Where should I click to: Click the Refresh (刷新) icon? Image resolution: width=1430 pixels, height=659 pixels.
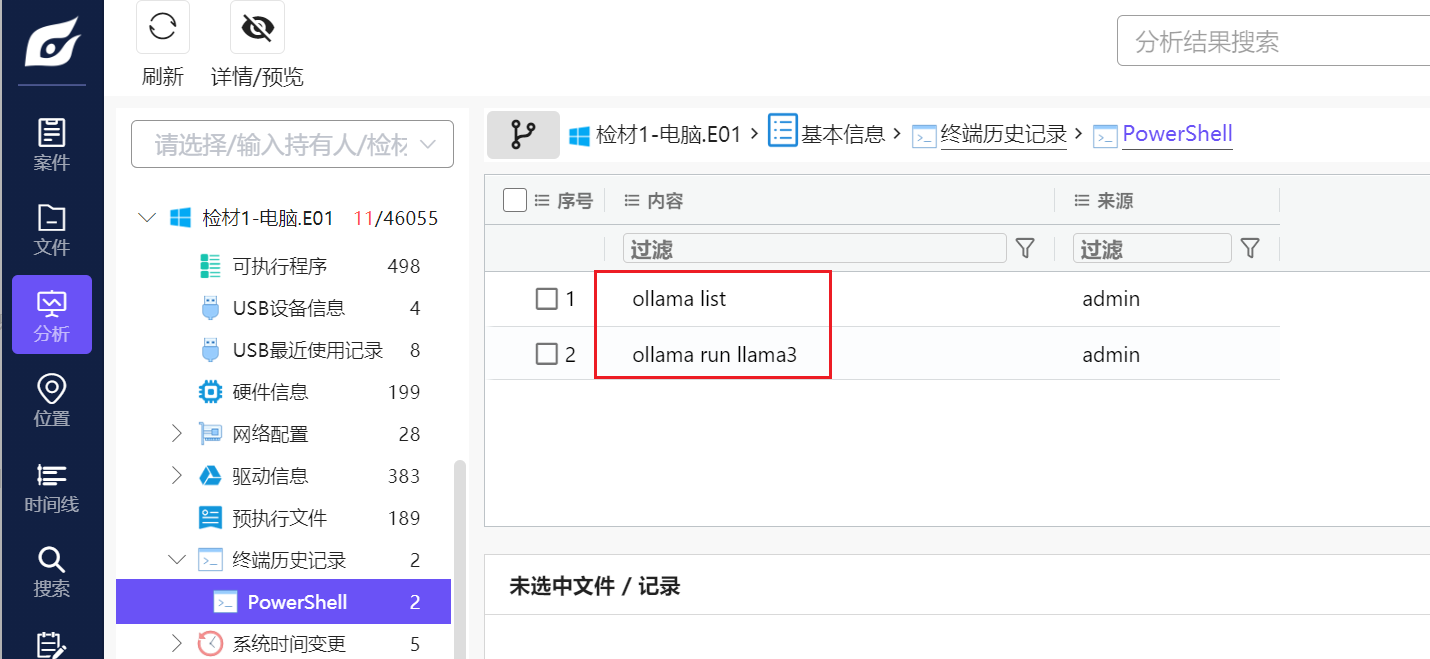pos(163,28)
